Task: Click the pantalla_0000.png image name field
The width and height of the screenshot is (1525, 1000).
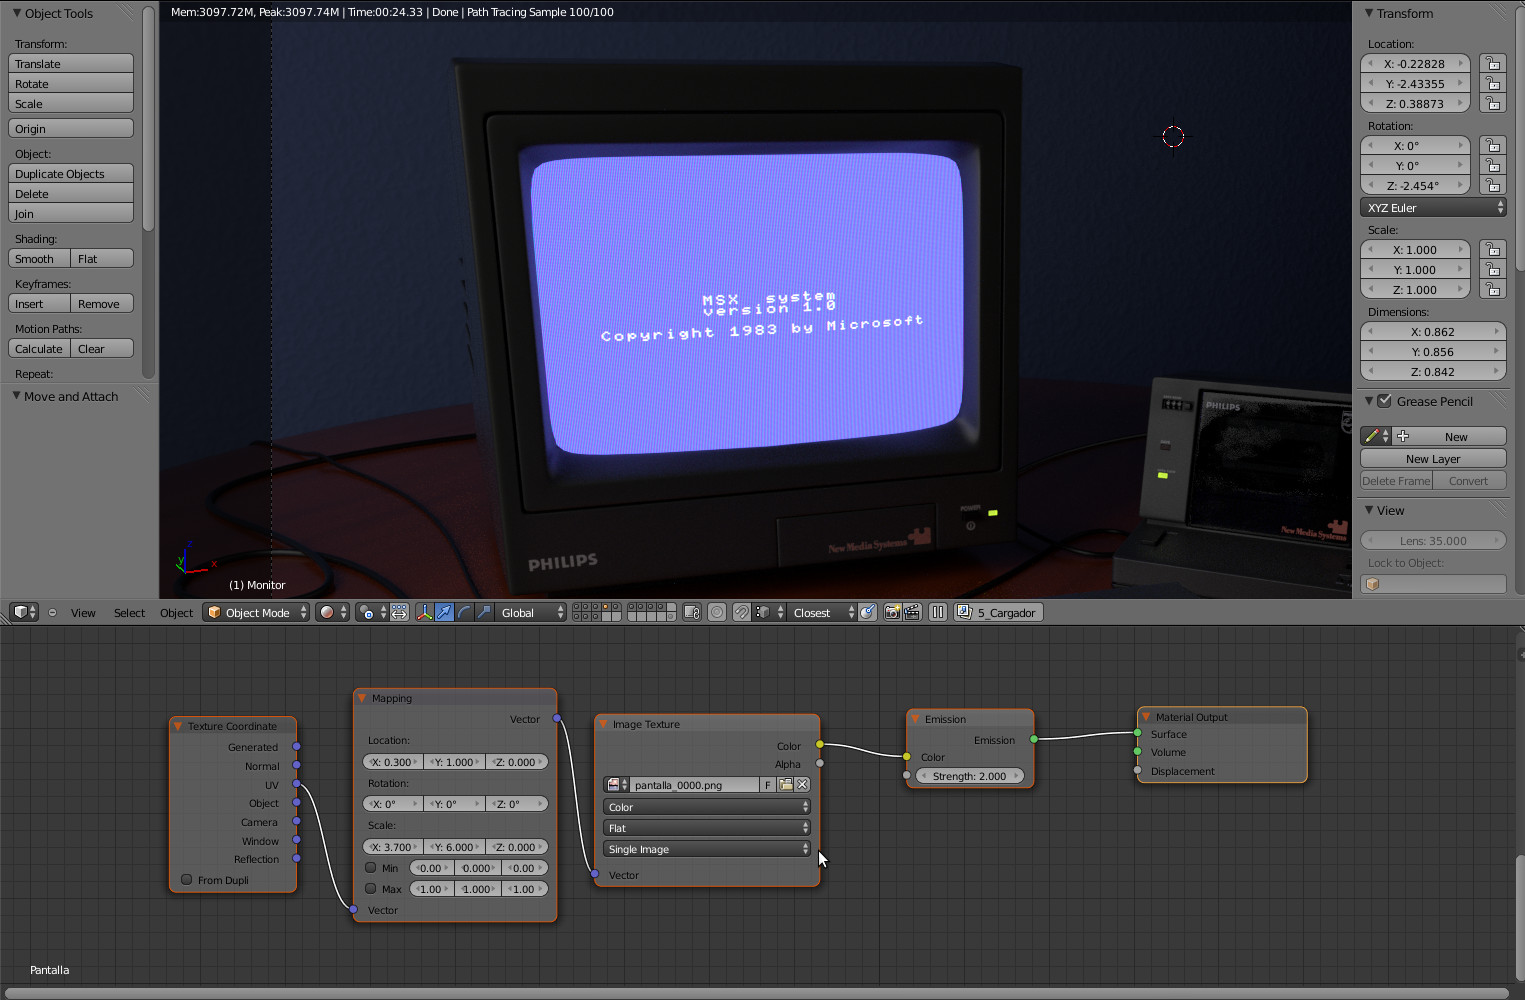Action: [x=695, y=785]
